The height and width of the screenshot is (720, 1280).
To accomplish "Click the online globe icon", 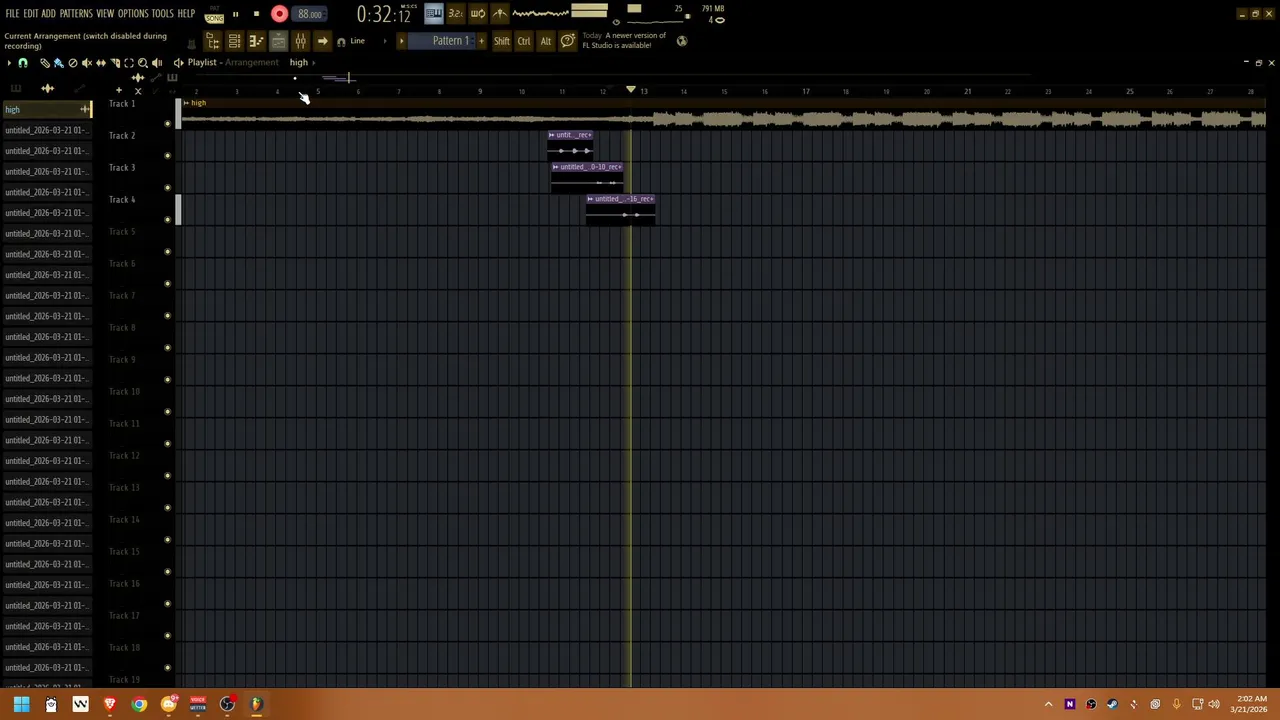I will click(682, 41).
